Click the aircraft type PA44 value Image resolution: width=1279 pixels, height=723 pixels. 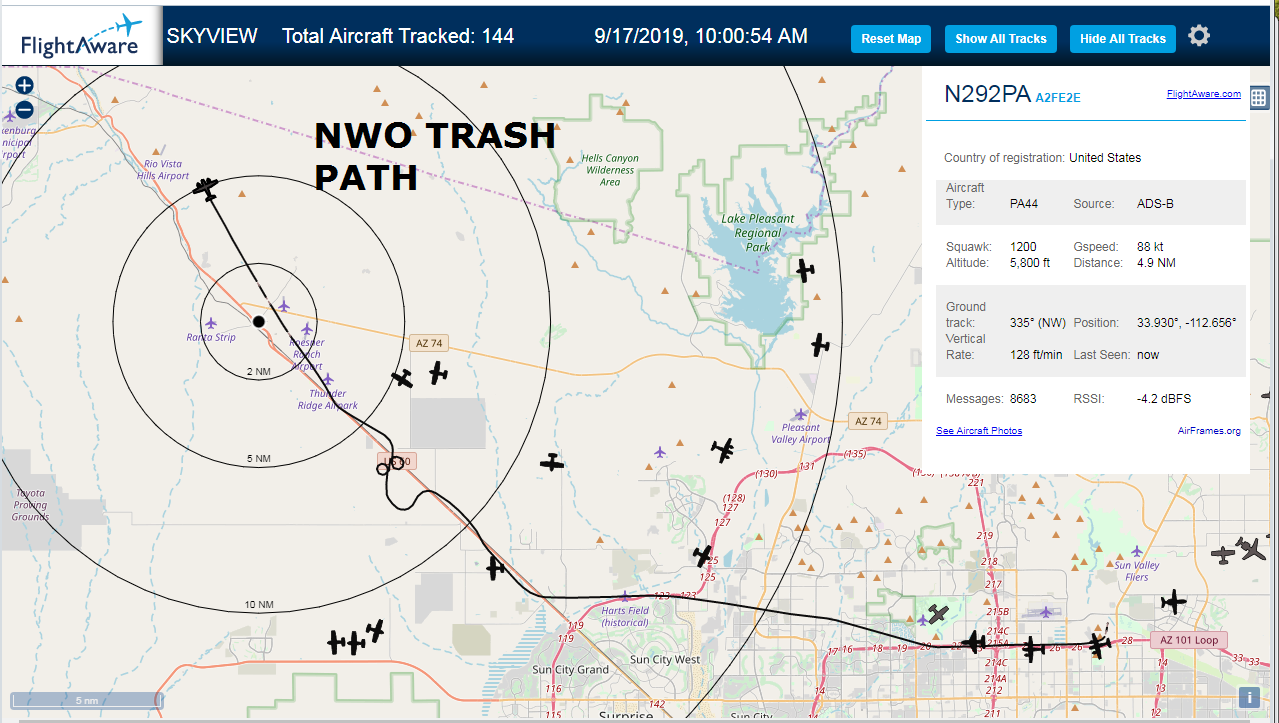1024,204
